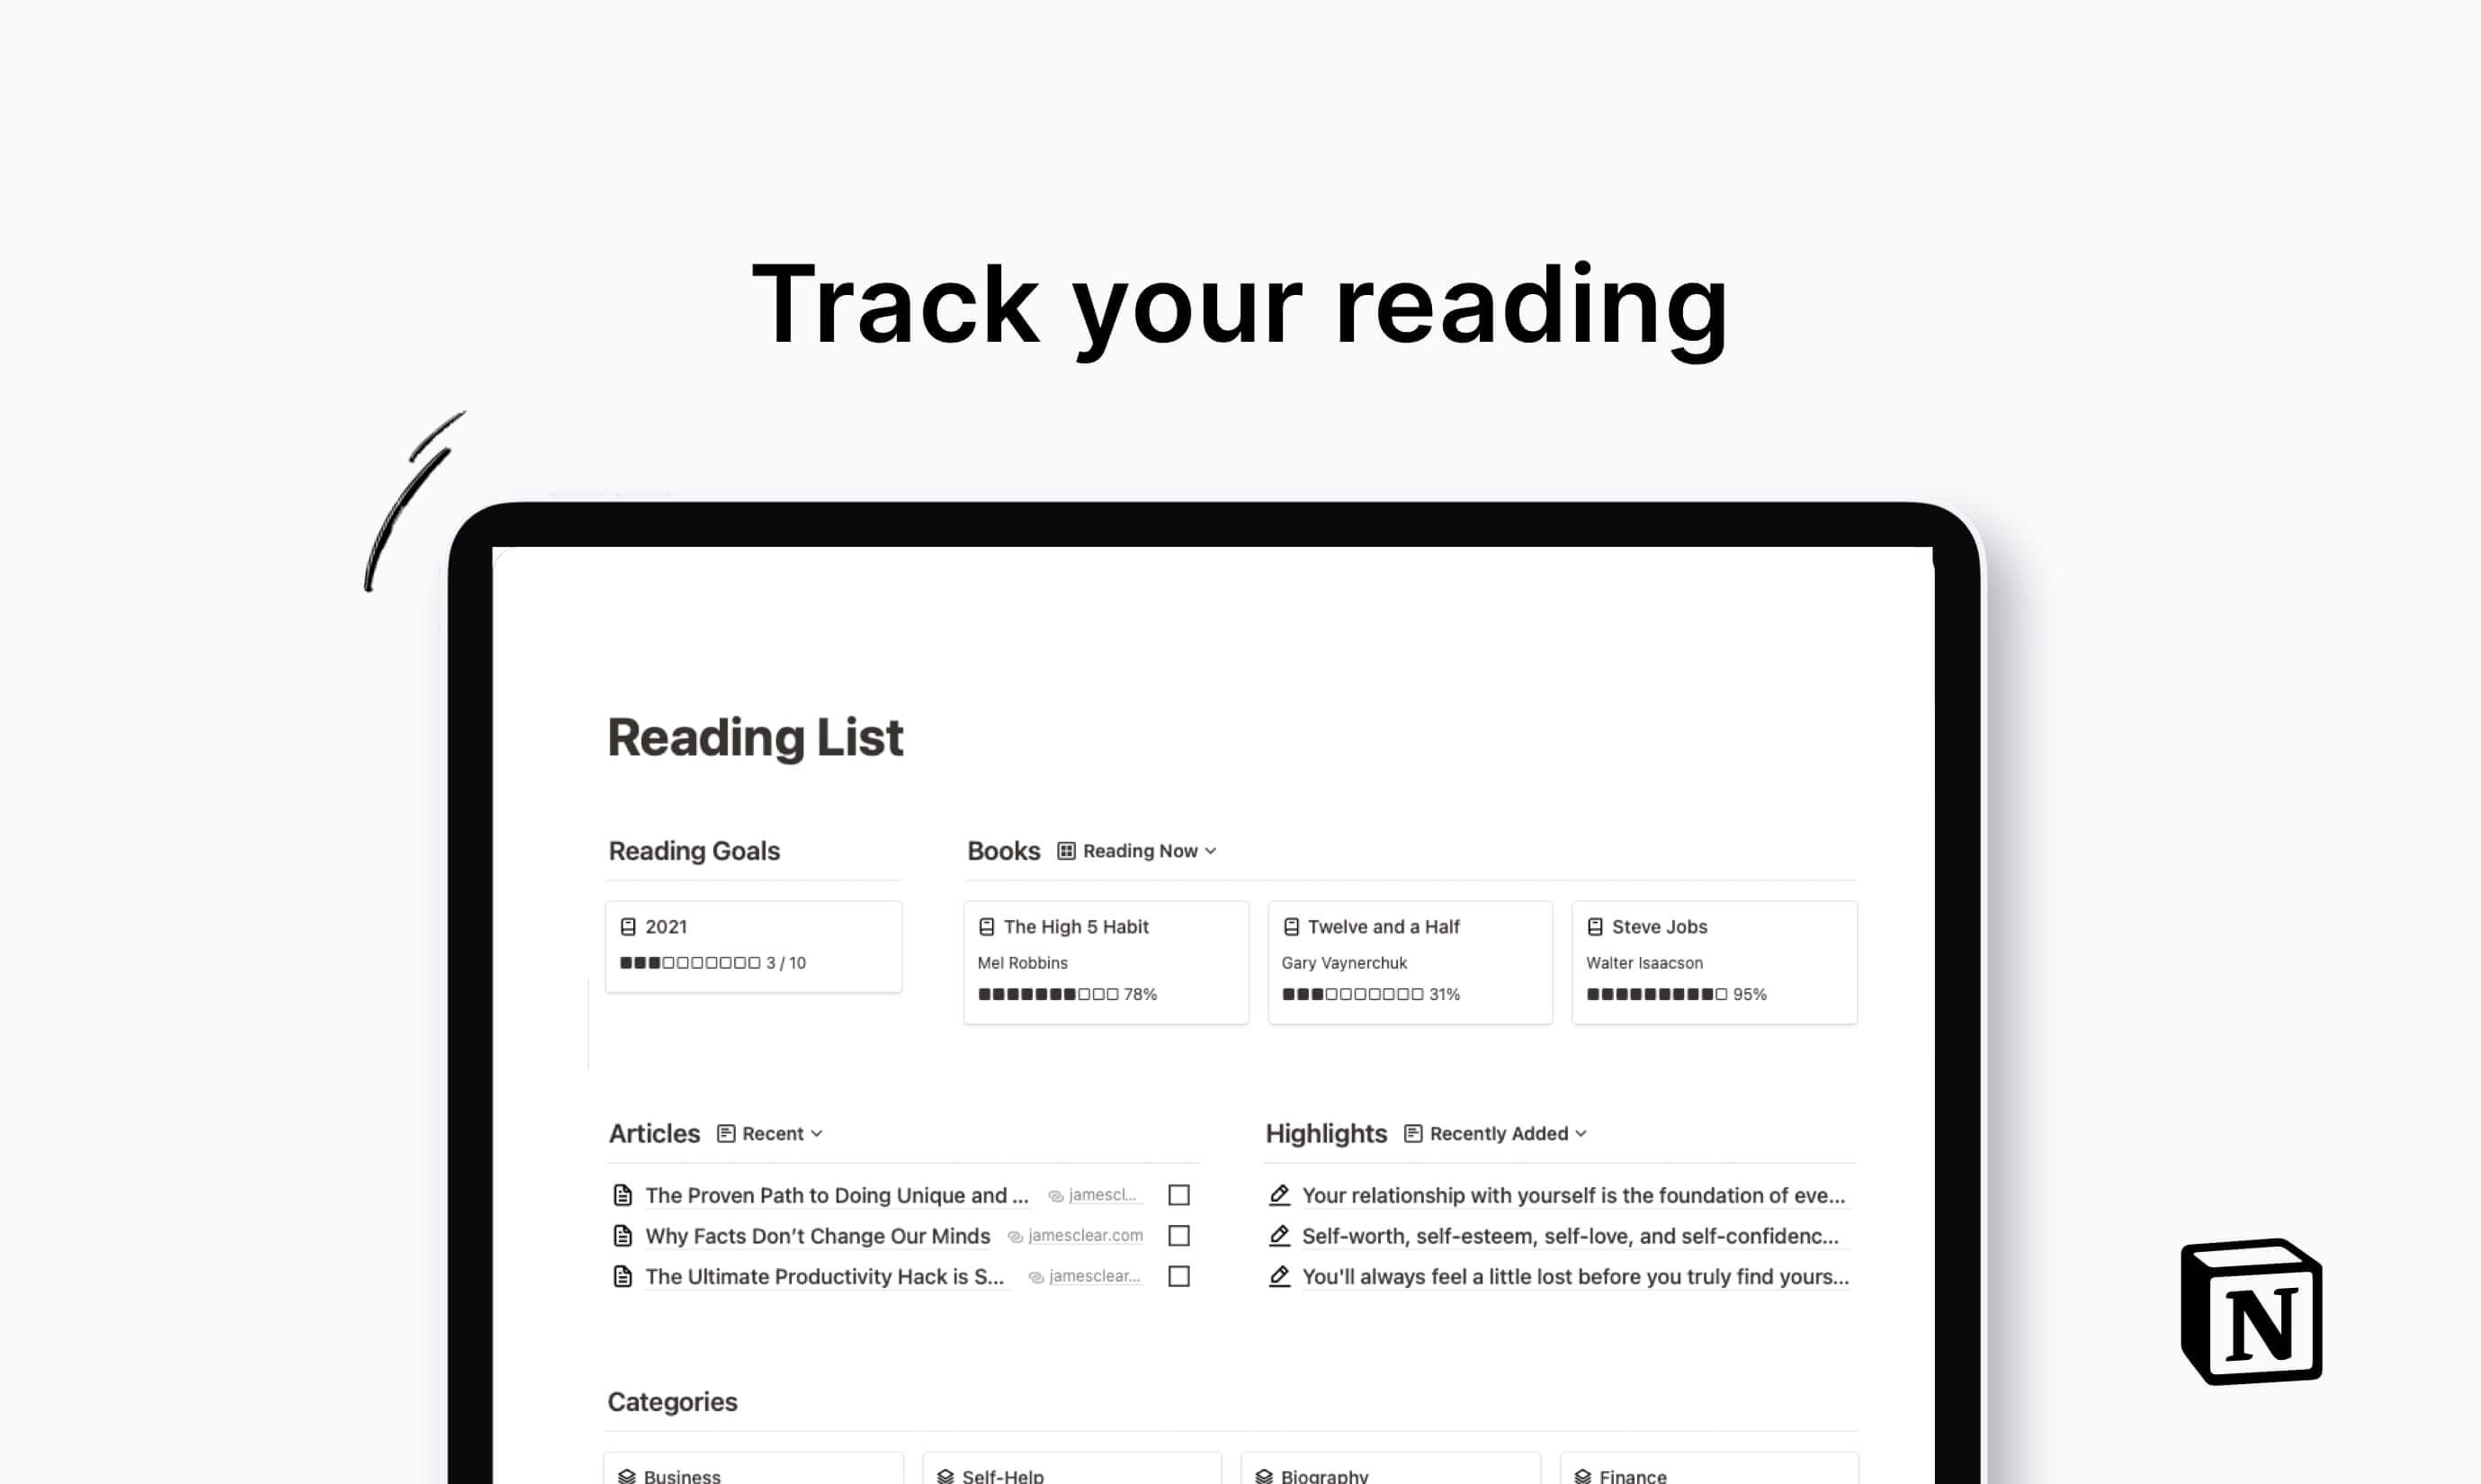The height and width of the screenshot is (1484, 2481).
Task: Click the document icon next to '2021'
Action: [x=627, y=925]
